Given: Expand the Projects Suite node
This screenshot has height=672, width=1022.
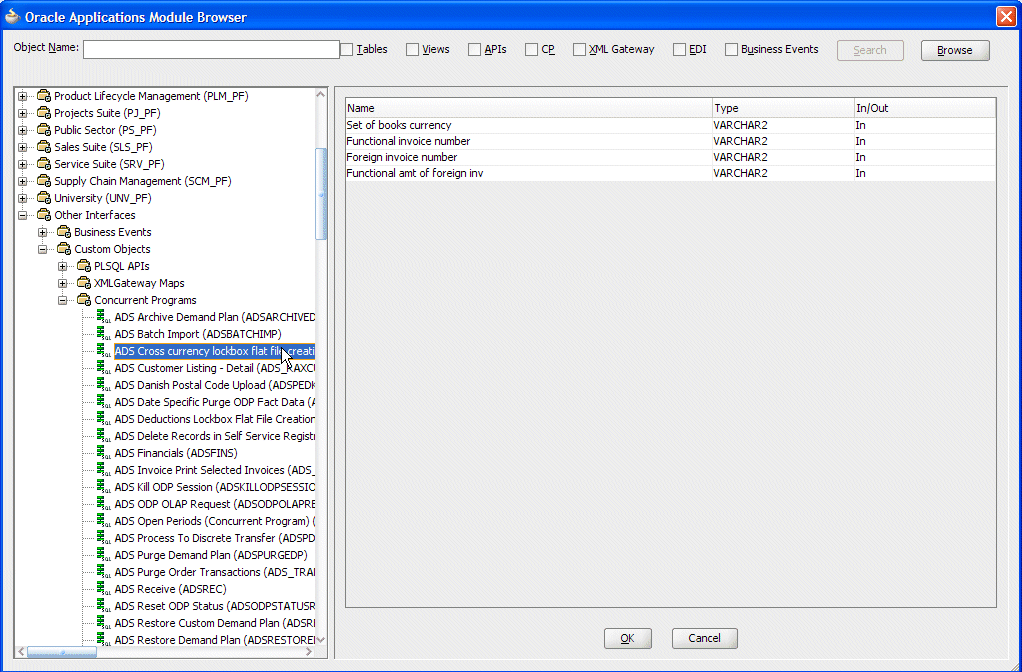Looking at the screenshot, I should (23, 113).
